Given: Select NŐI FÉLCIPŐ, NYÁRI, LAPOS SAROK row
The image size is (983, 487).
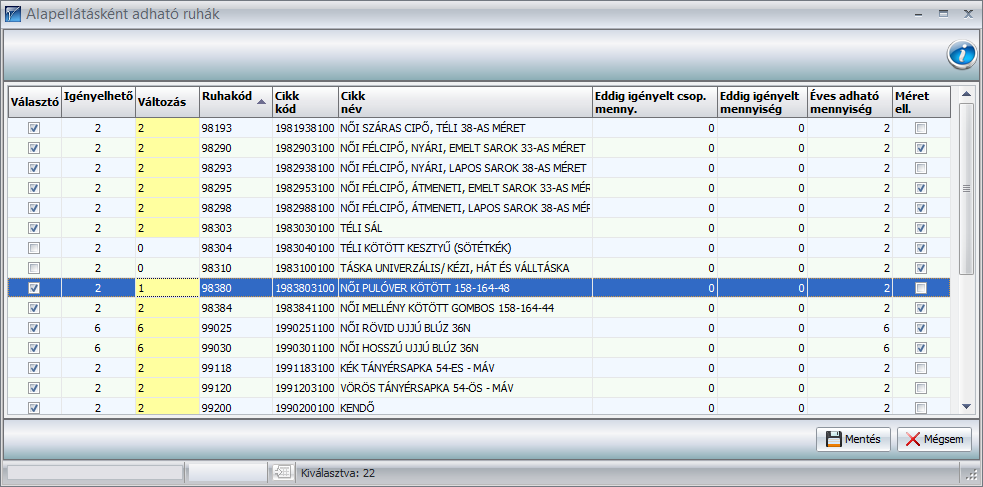Looking at the screenshot, I should coord(479,169).
